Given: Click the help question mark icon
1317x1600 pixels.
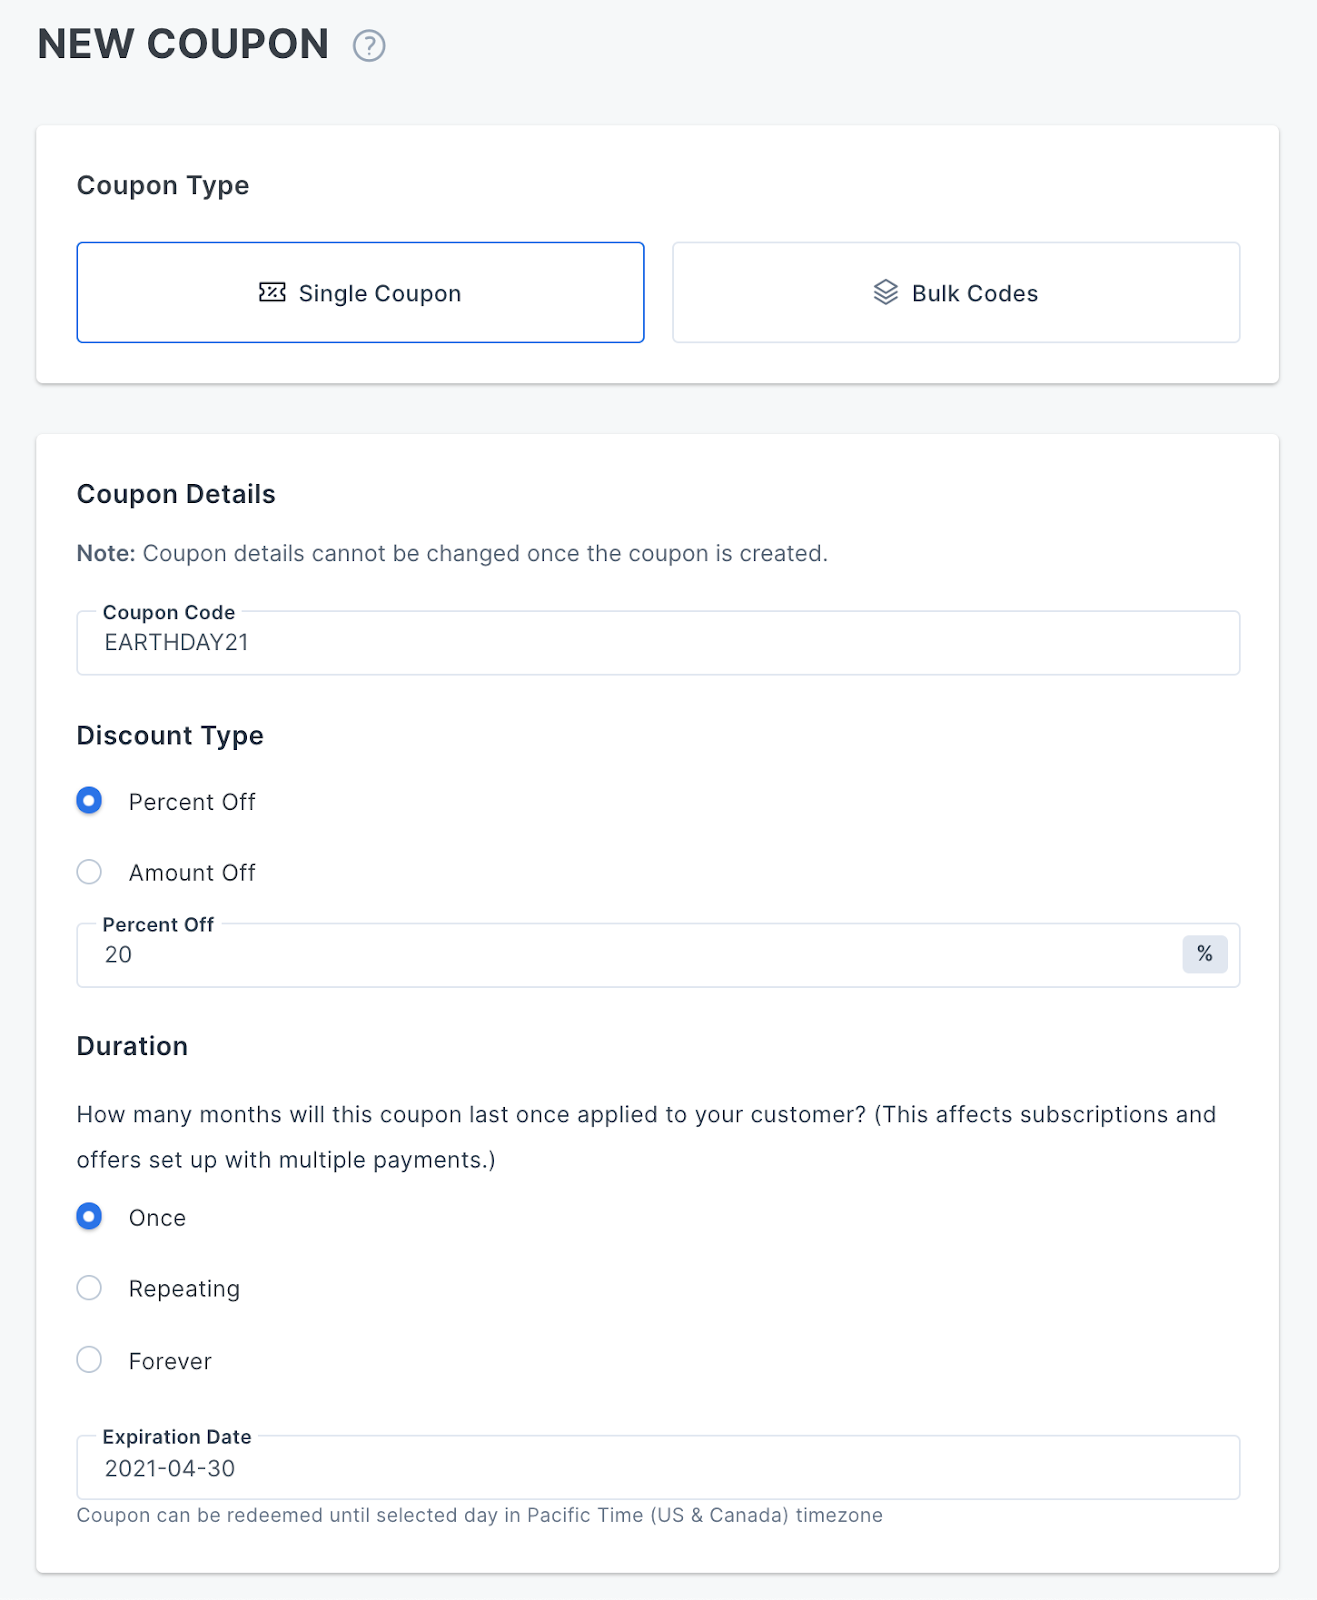Looking at the screenshot, I should pos(369,46).
